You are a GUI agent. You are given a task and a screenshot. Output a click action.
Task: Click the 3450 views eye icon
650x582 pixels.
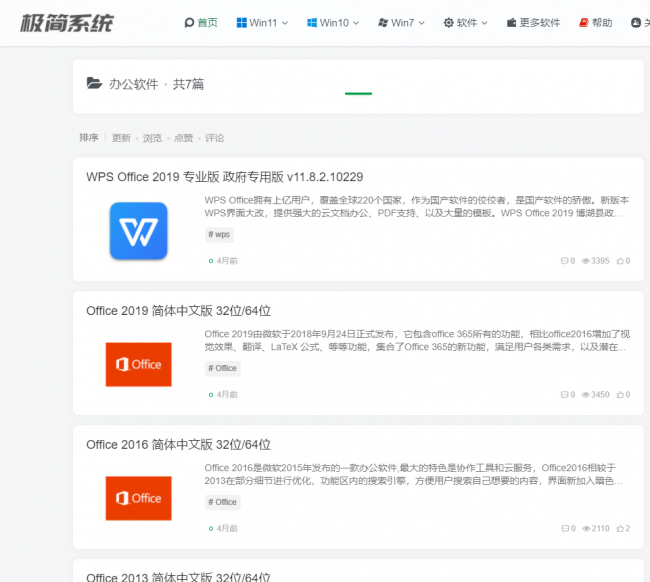(586, 395)
